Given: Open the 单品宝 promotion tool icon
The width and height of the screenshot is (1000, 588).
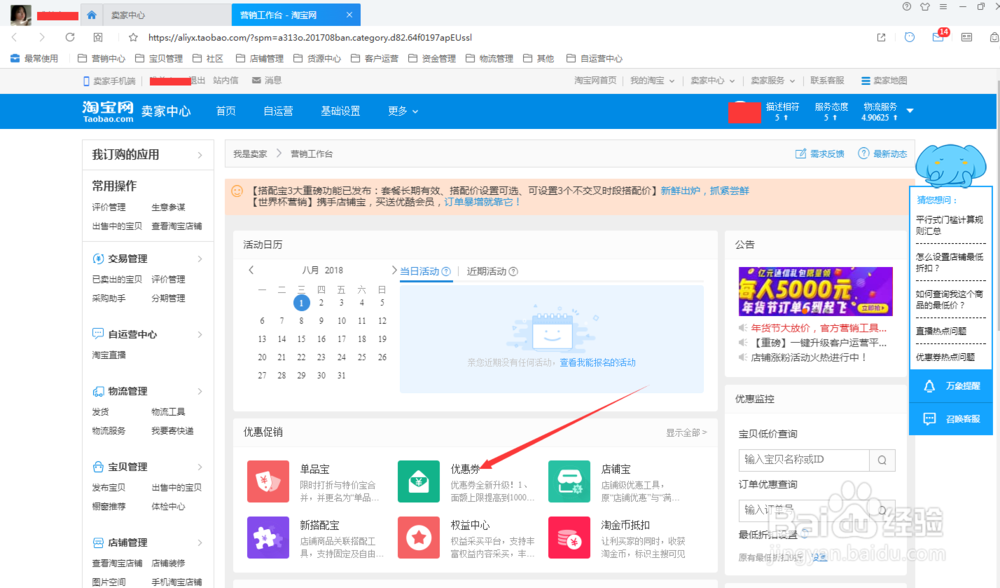Looking at the screenshot, I should tap(268, 481).
